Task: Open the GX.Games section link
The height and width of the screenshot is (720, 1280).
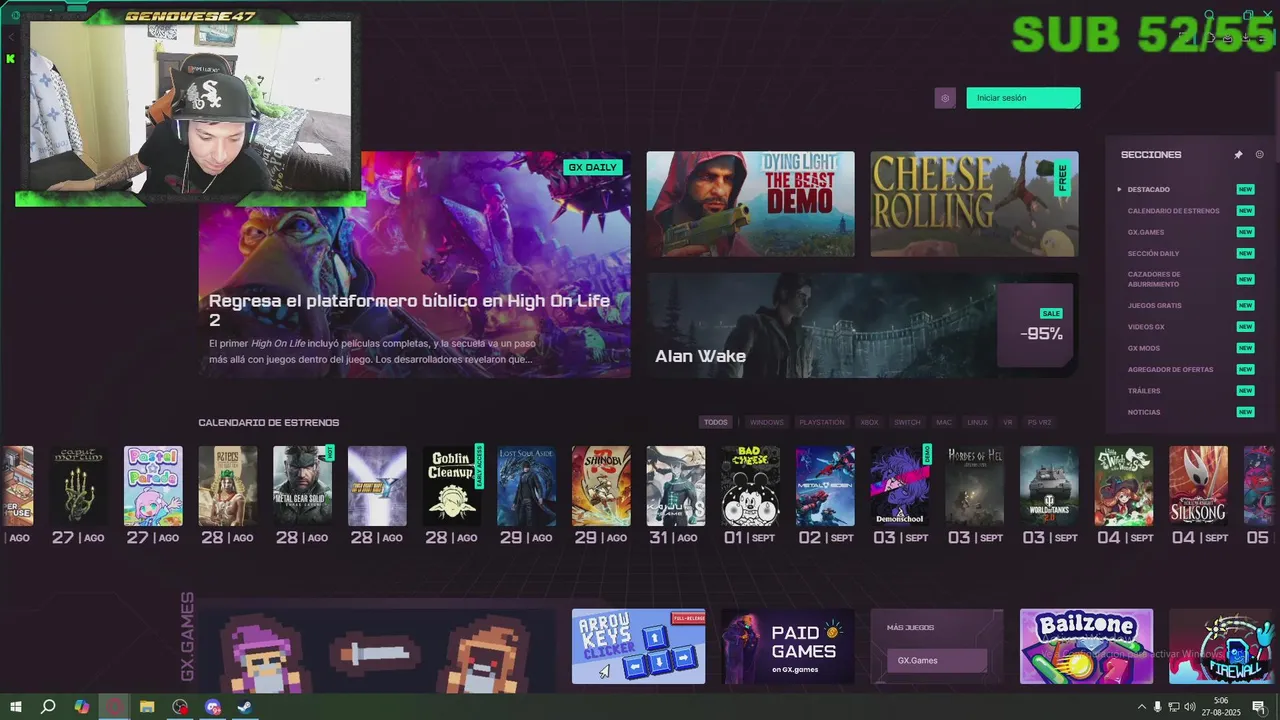Action: tap(1146, 232)
